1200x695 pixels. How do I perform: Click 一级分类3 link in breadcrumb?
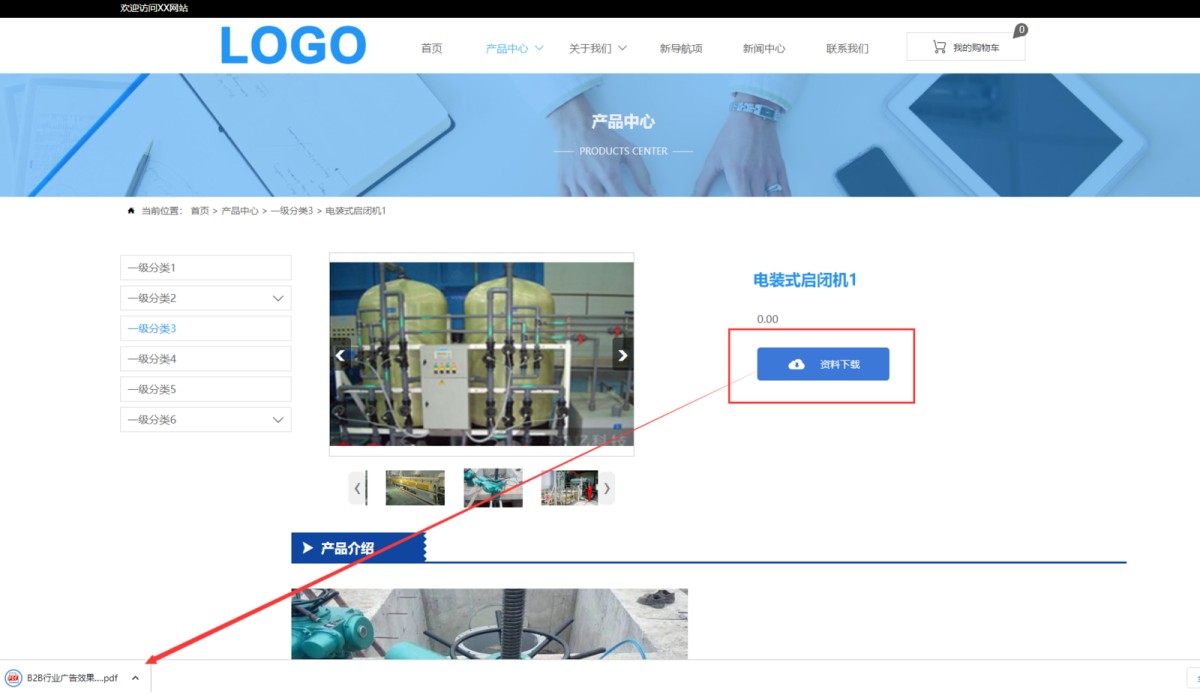[x=292, y=211]
